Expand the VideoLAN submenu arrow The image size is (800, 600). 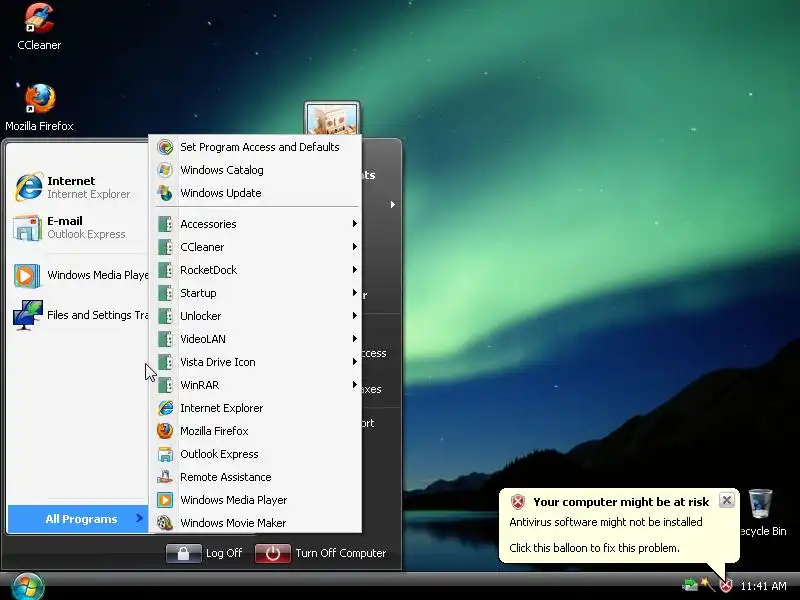click(354, 338)
